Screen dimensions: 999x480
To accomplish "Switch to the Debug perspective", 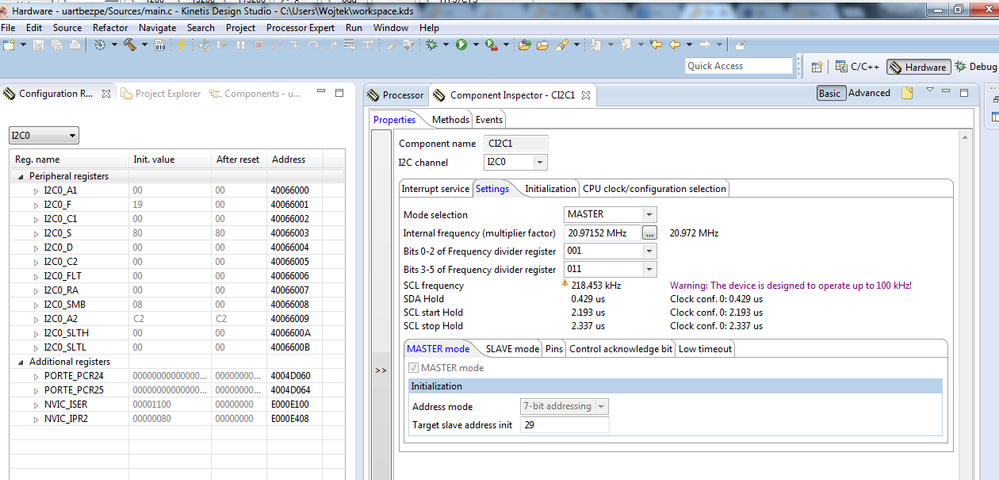I will pos(975,66).
